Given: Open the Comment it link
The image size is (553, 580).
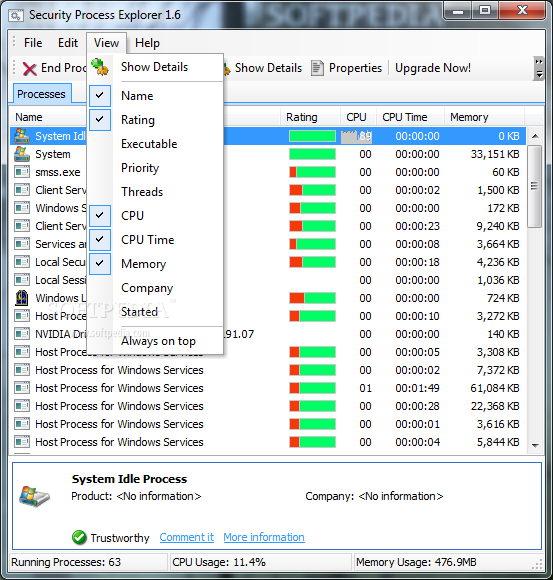Looking at the screenshot, I should [186, 537].
